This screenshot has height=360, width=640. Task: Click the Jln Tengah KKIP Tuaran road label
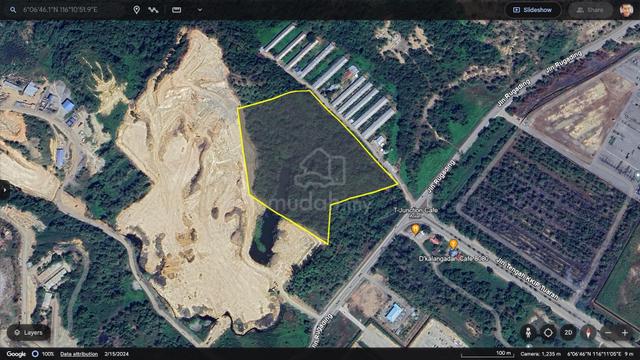coord(527,279)
